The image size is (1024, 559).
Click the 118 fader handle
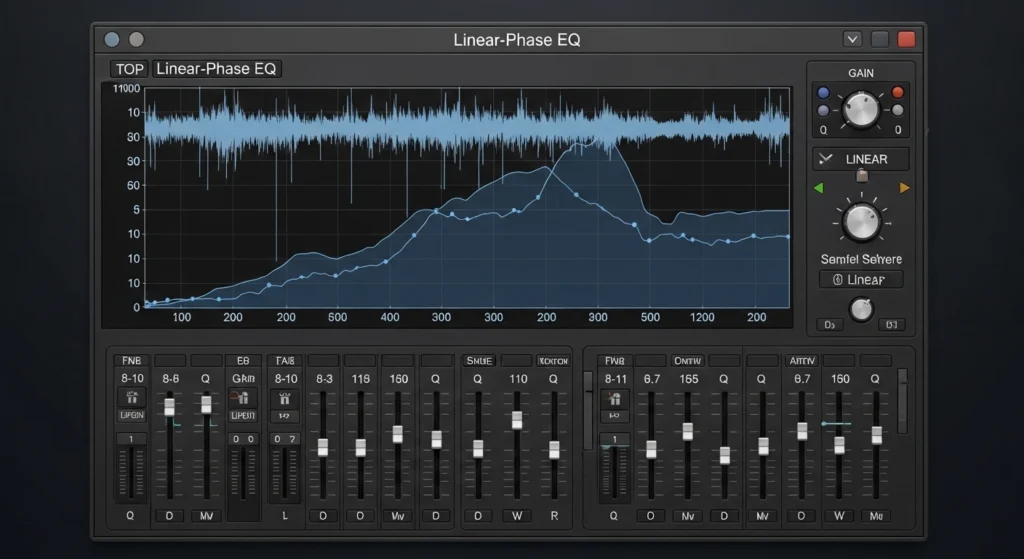pyautogui.click(x=360, y=447)
